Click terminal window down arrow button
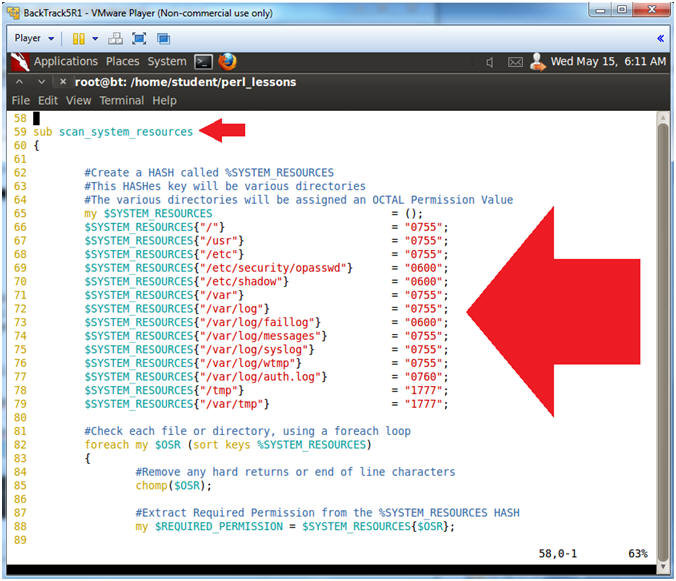Viewport: 676px width, 581px height. pyautogui.click(x=41, y=81)
